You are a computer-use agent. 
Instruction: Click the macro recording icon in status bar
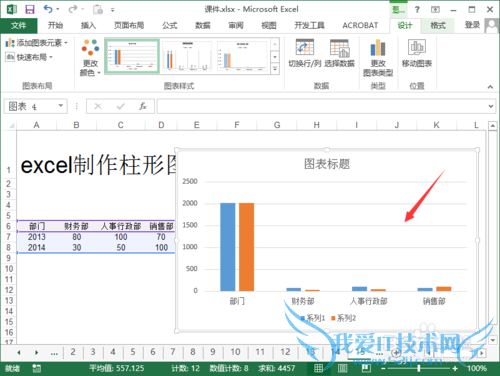point(36,368)
